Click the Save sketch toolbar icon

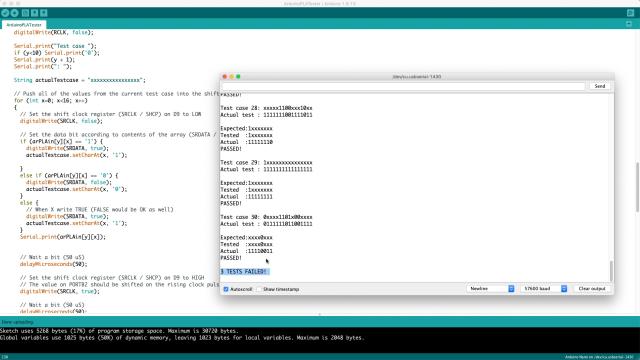coord(44,13)
